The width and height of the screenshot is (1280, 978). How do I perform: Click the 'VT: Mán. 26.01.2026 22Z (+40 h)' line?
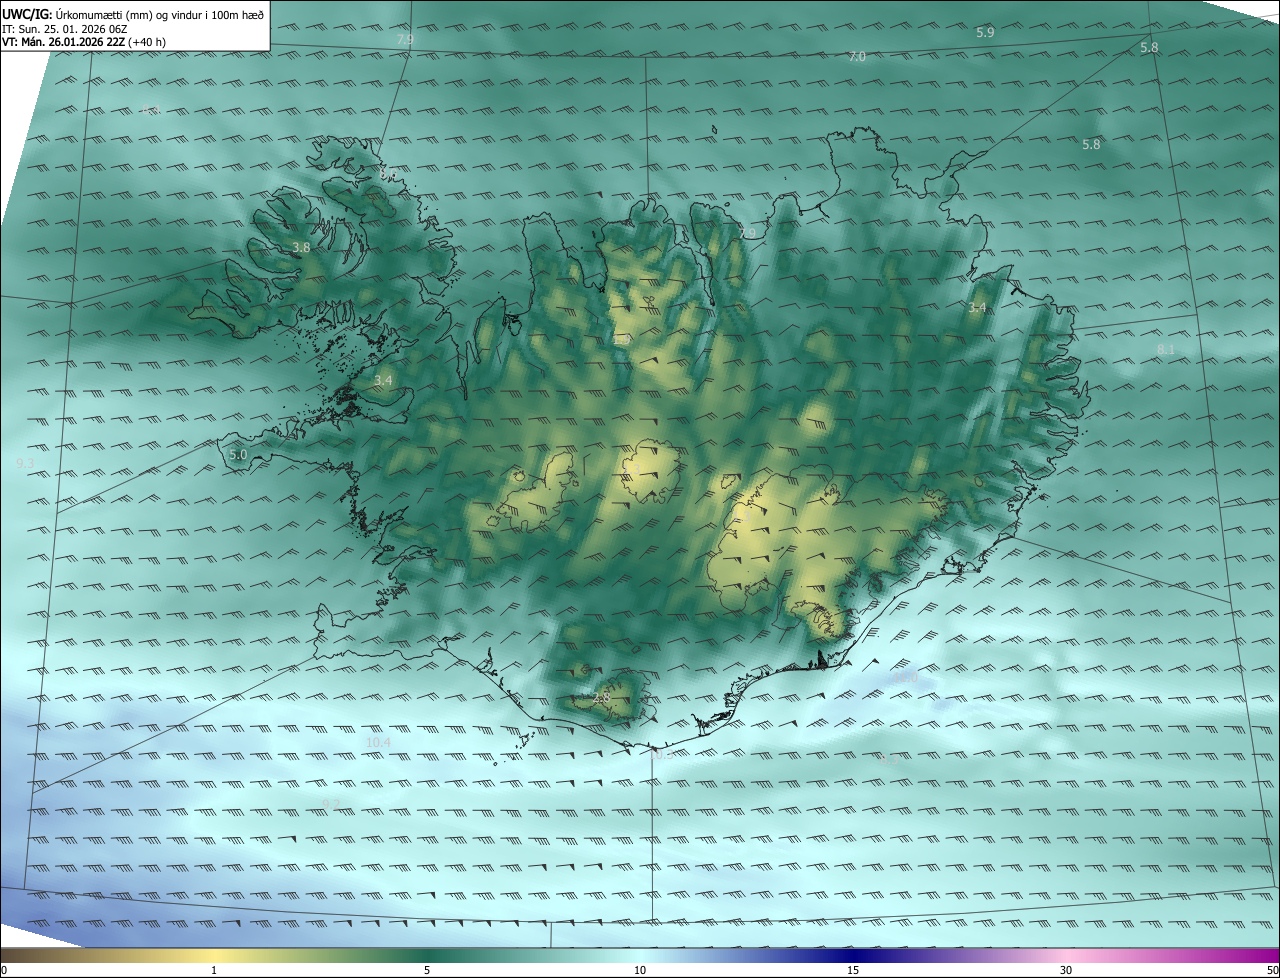point(84,42)
